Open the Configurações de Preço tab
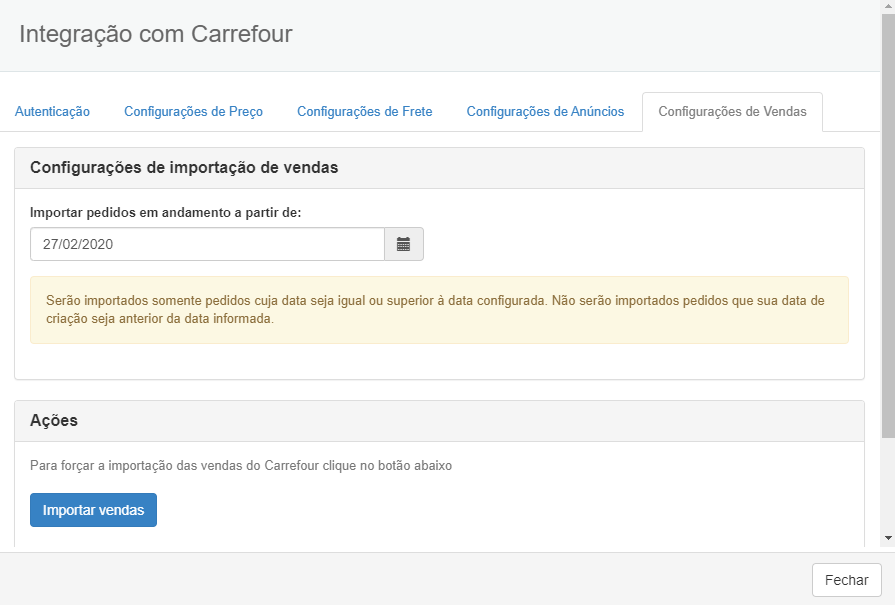Screen dimensions: 895x605 pos(193,112)
